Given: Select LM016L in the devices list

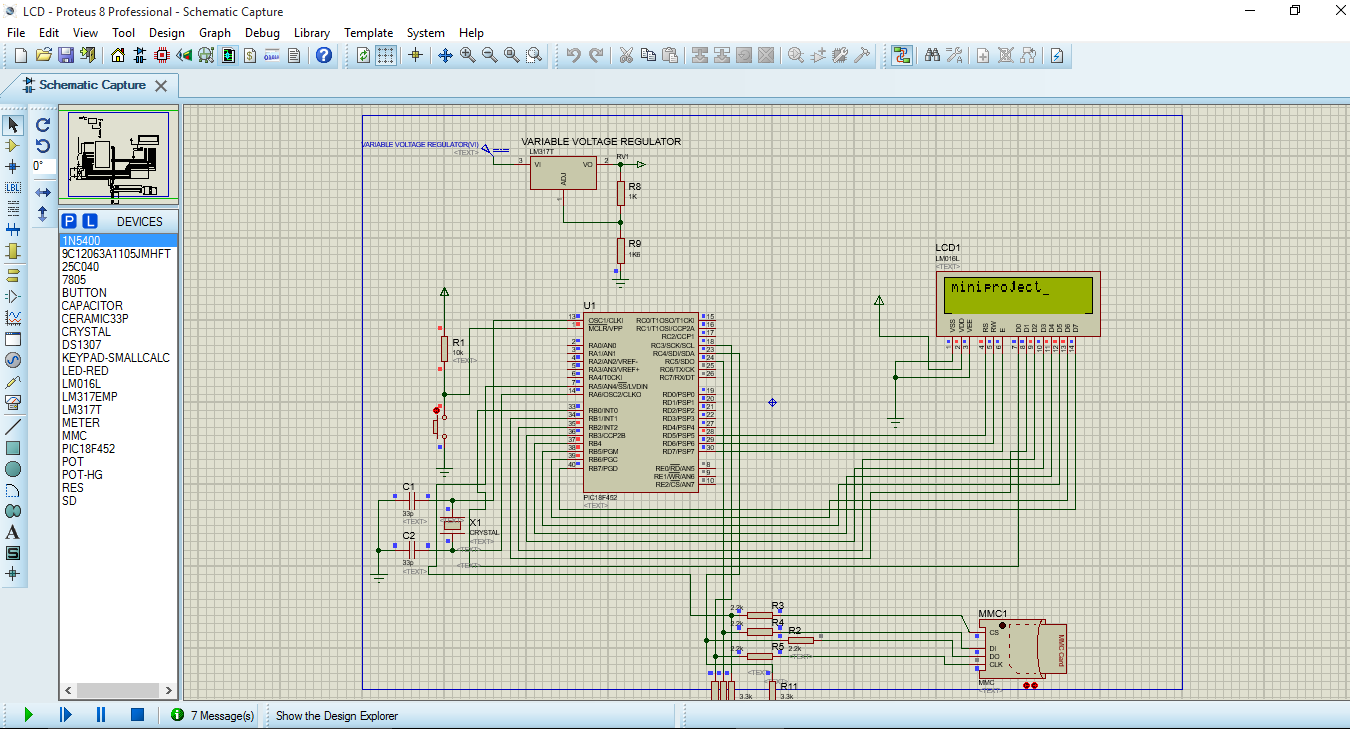Looking at the screenshot, I should click(118, 384).
